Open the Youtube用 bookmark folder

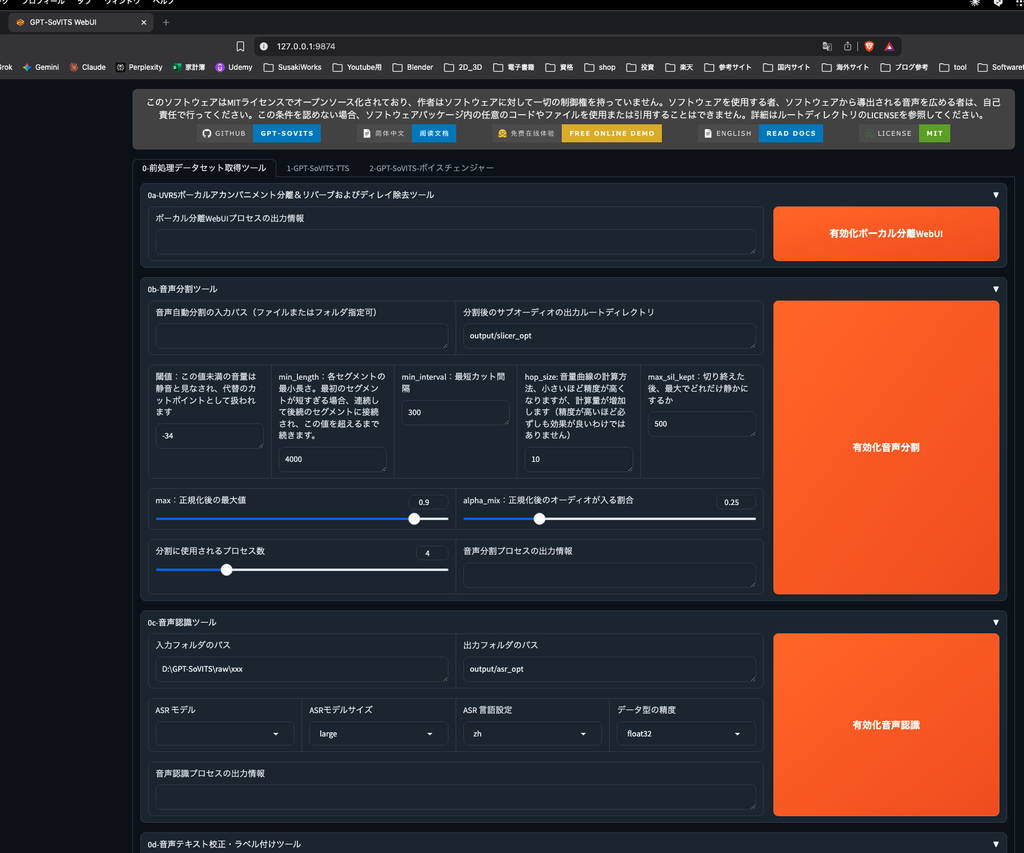tap(357, 67)
